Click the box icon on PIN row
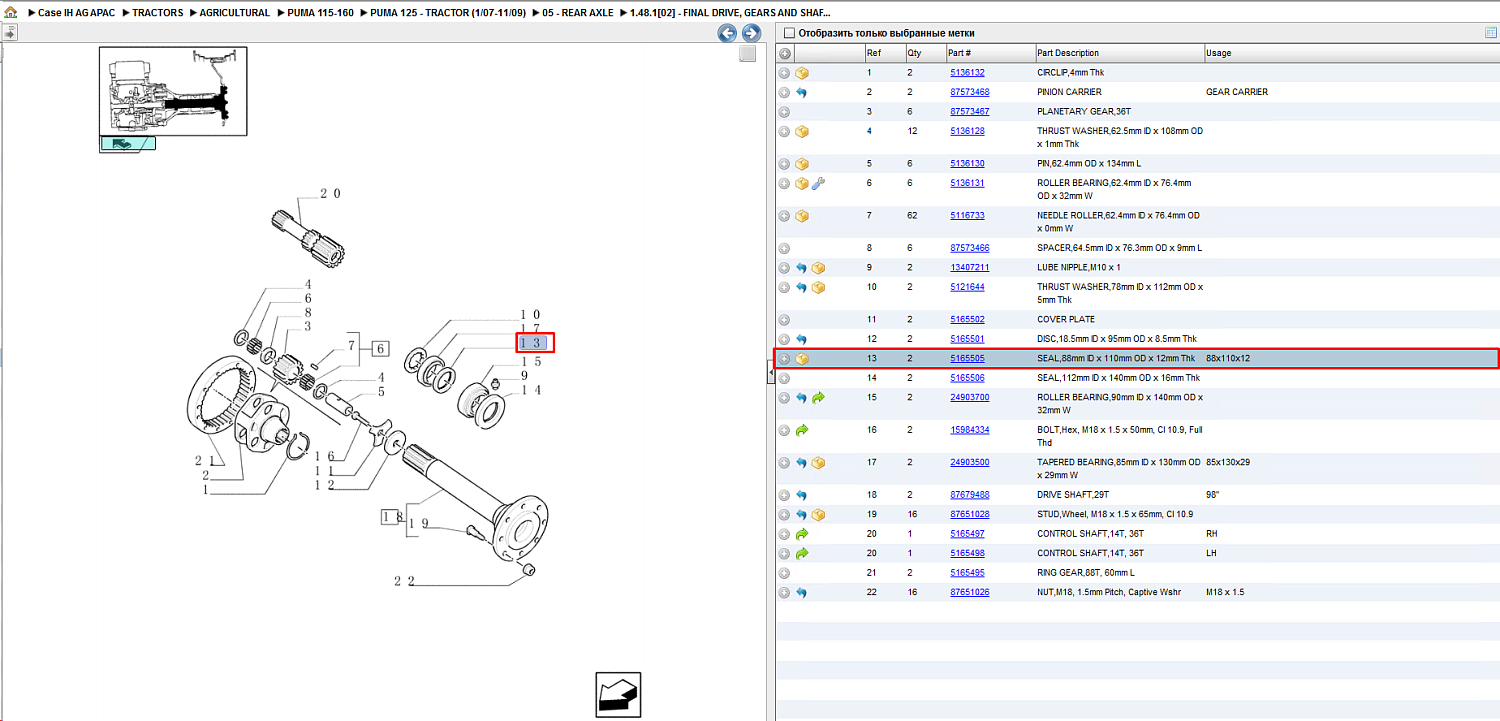 pyautogui.click(x=802, y=164)
